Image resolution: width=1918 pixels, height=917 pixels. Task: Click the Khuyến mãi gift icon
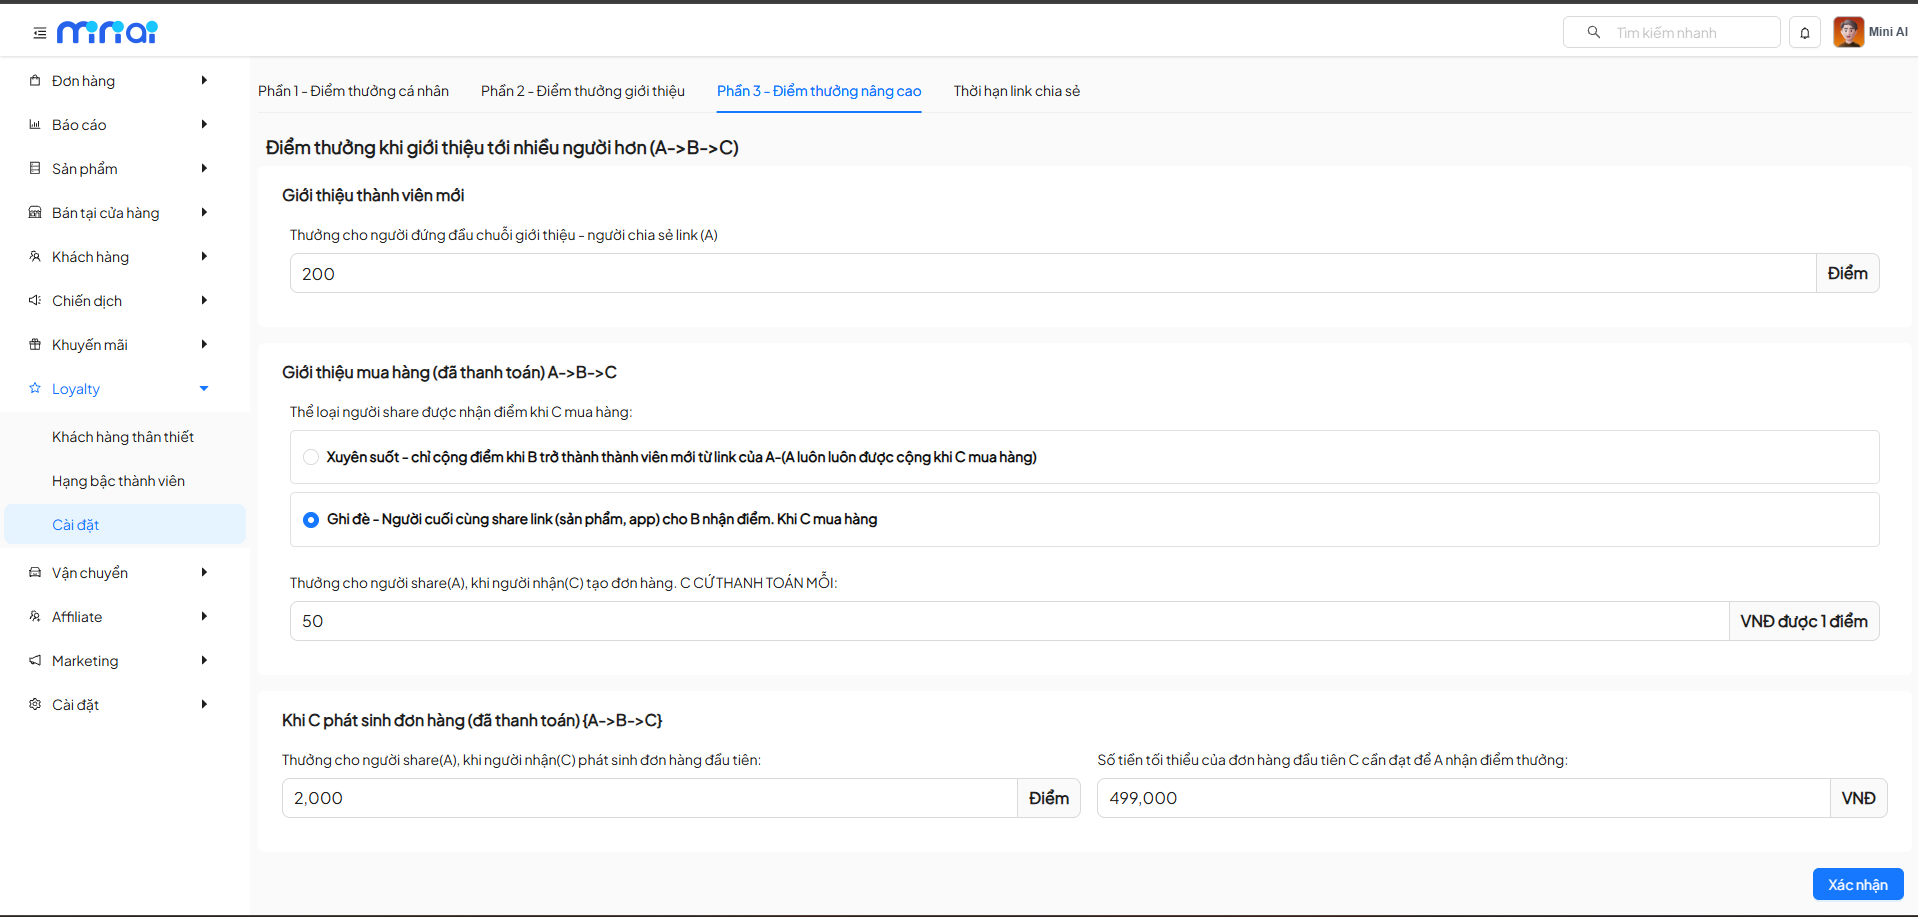tap(35, 345)
